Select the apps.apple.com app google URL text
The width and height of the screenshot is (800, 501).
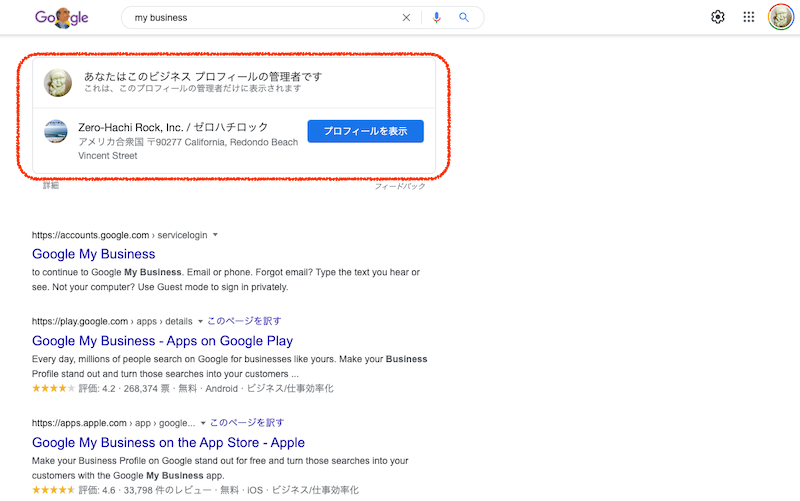coord(113,423)
